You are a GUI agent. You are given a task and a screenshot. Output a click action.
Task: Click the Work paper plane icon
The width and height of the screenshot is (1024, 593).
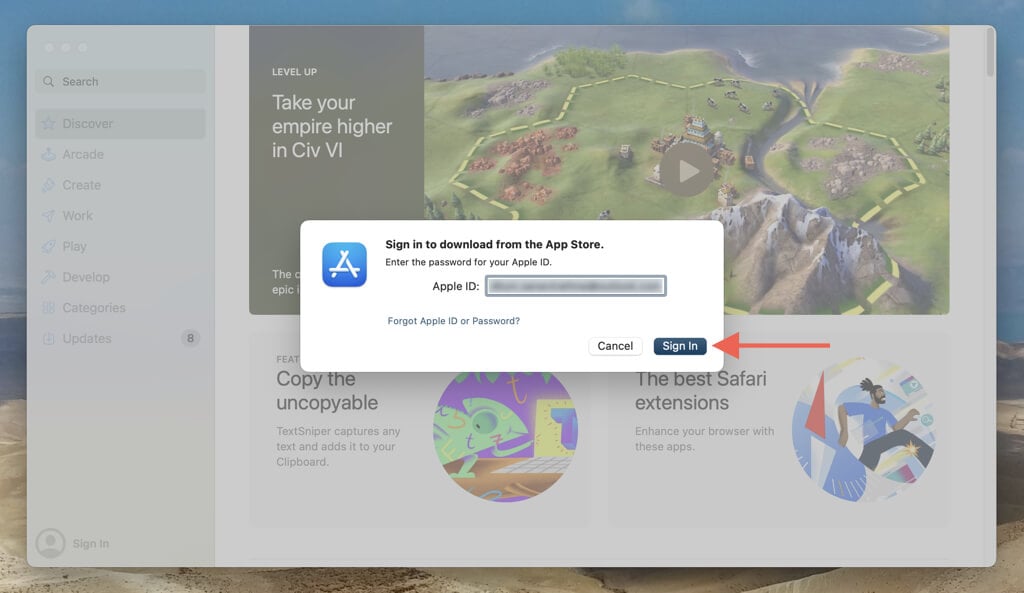48,216
